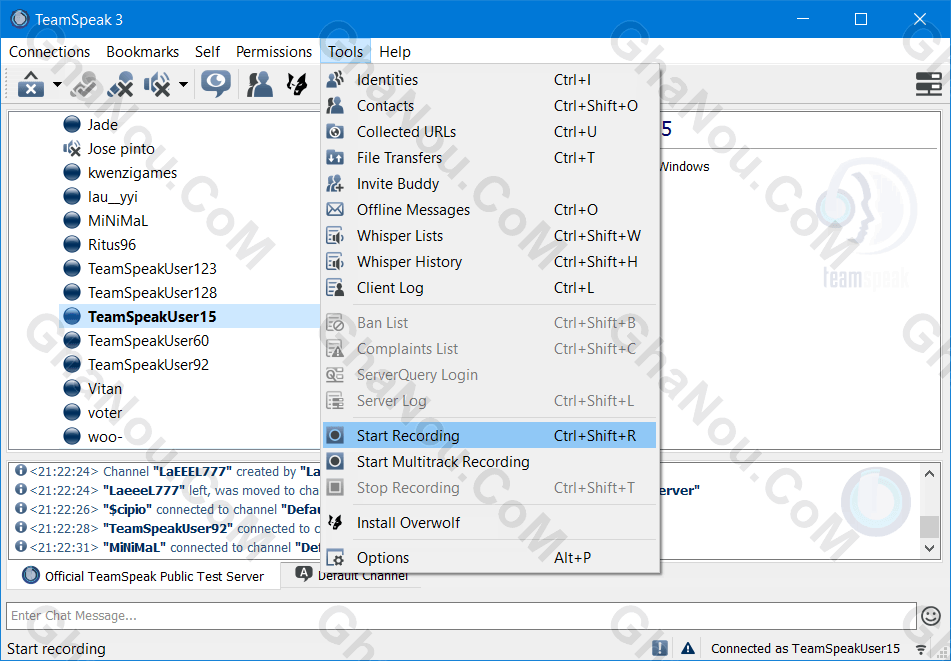This screenshot has width=951, height=661.
Task: Toggle the away status toolbar icon
Action: pyautogui.click(x=84, y=84)
